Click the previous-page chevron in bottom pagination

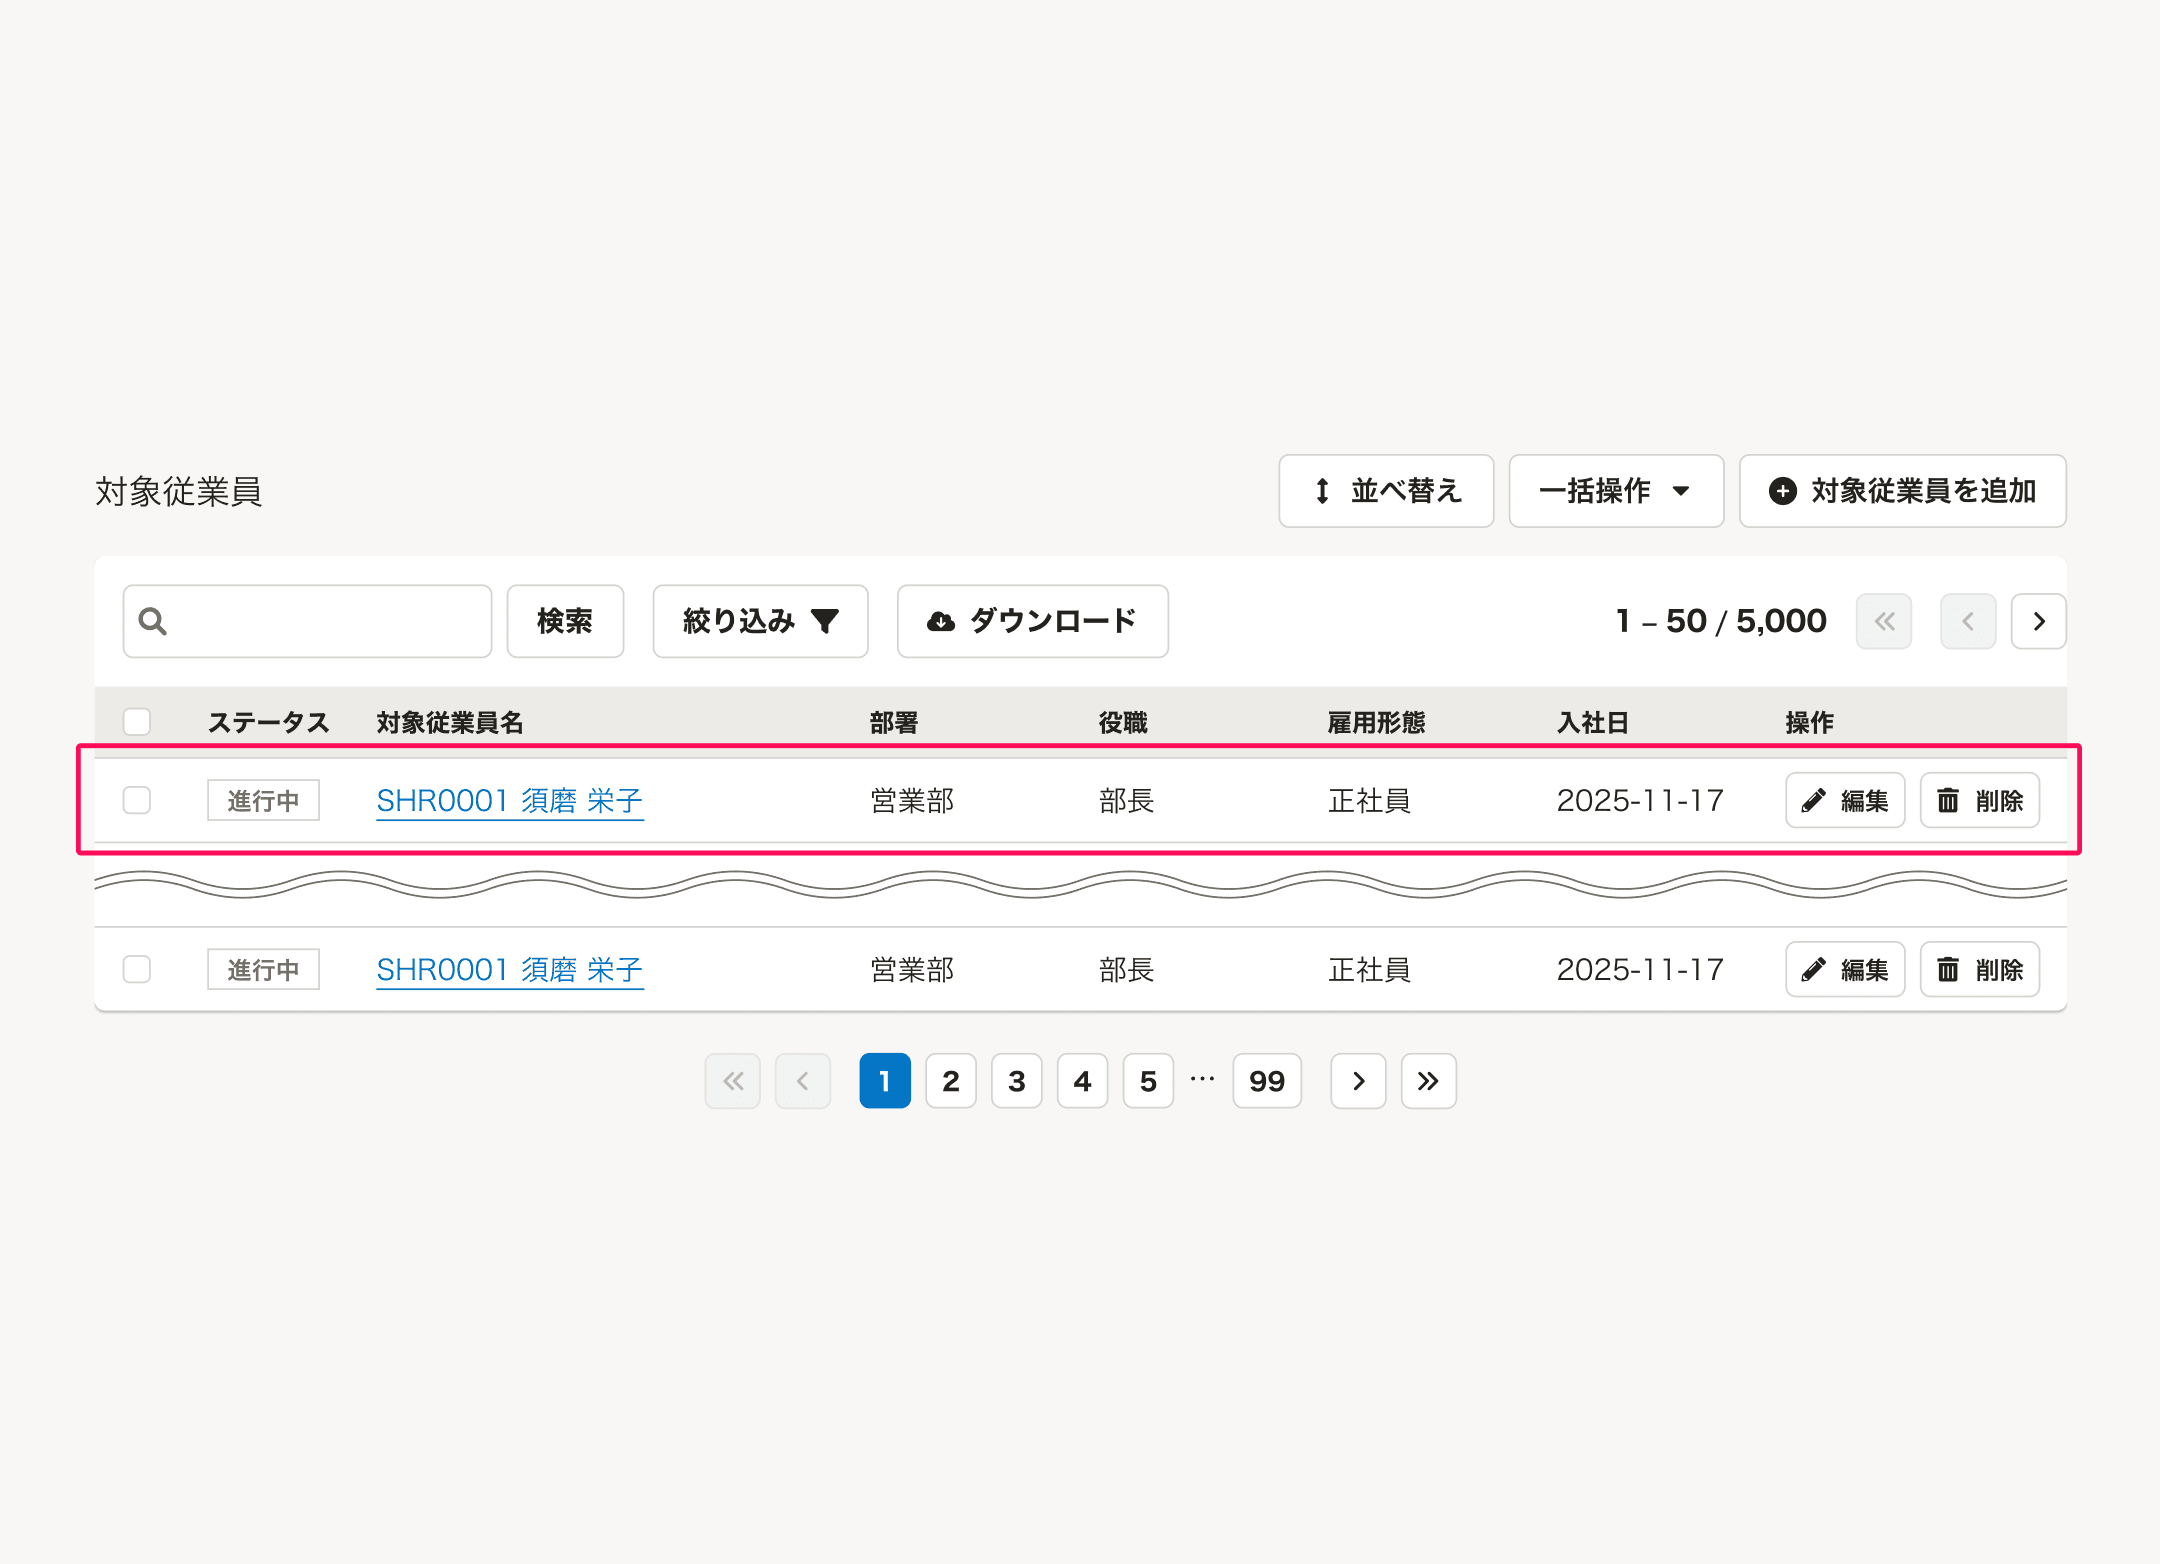click(803, 1081)
